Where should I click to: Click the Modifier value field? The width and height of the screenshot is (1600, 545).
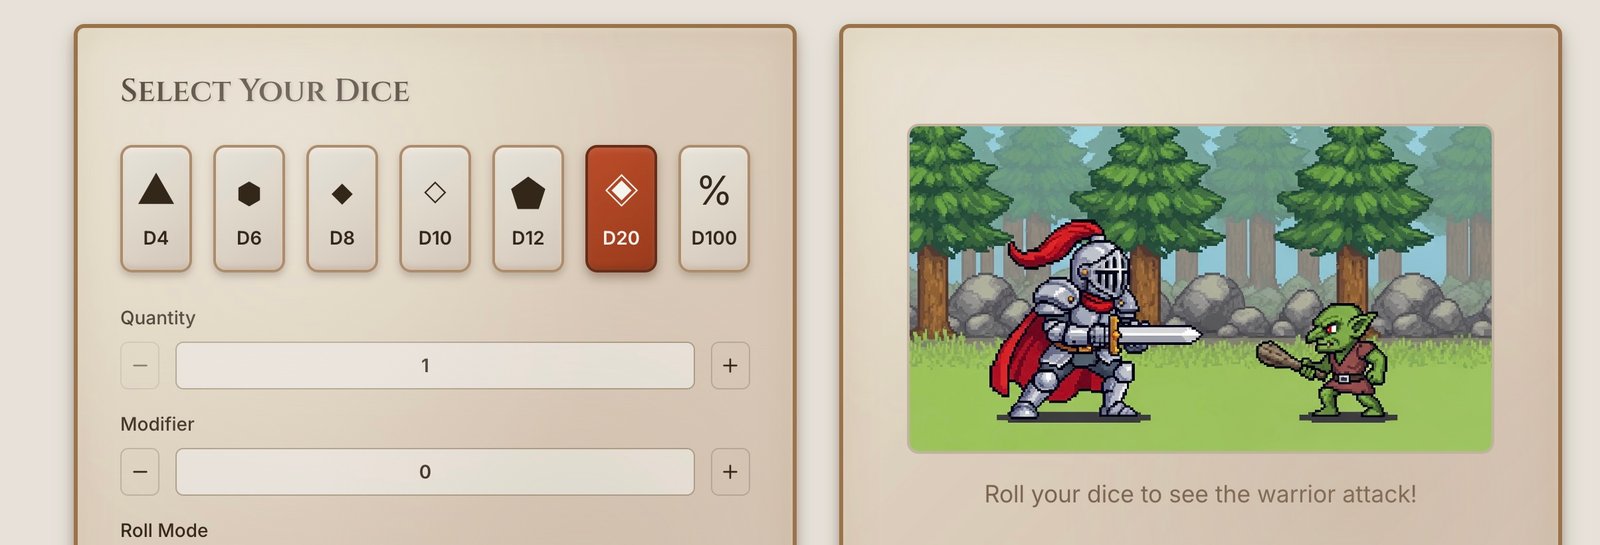pyautogui.click(x=435, y=472)
